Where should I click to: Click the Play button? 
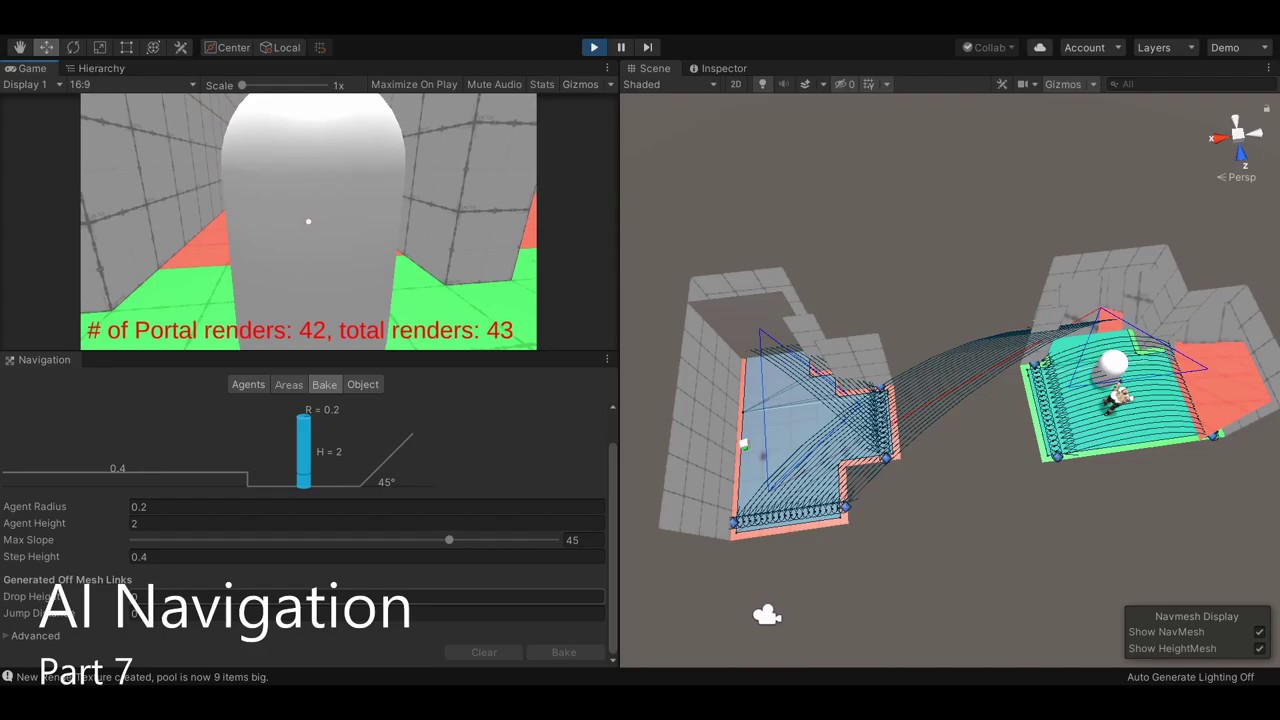click(594, 47)
